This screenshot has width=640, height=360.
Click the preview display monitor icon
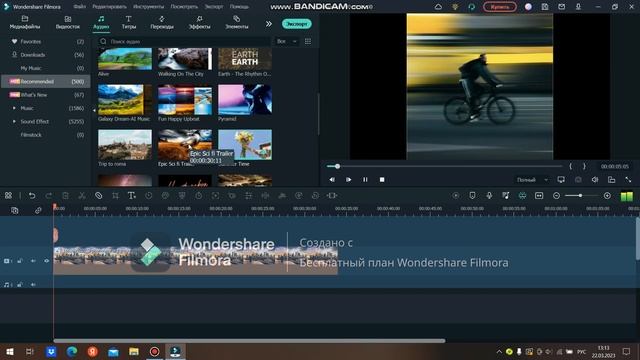561,180
